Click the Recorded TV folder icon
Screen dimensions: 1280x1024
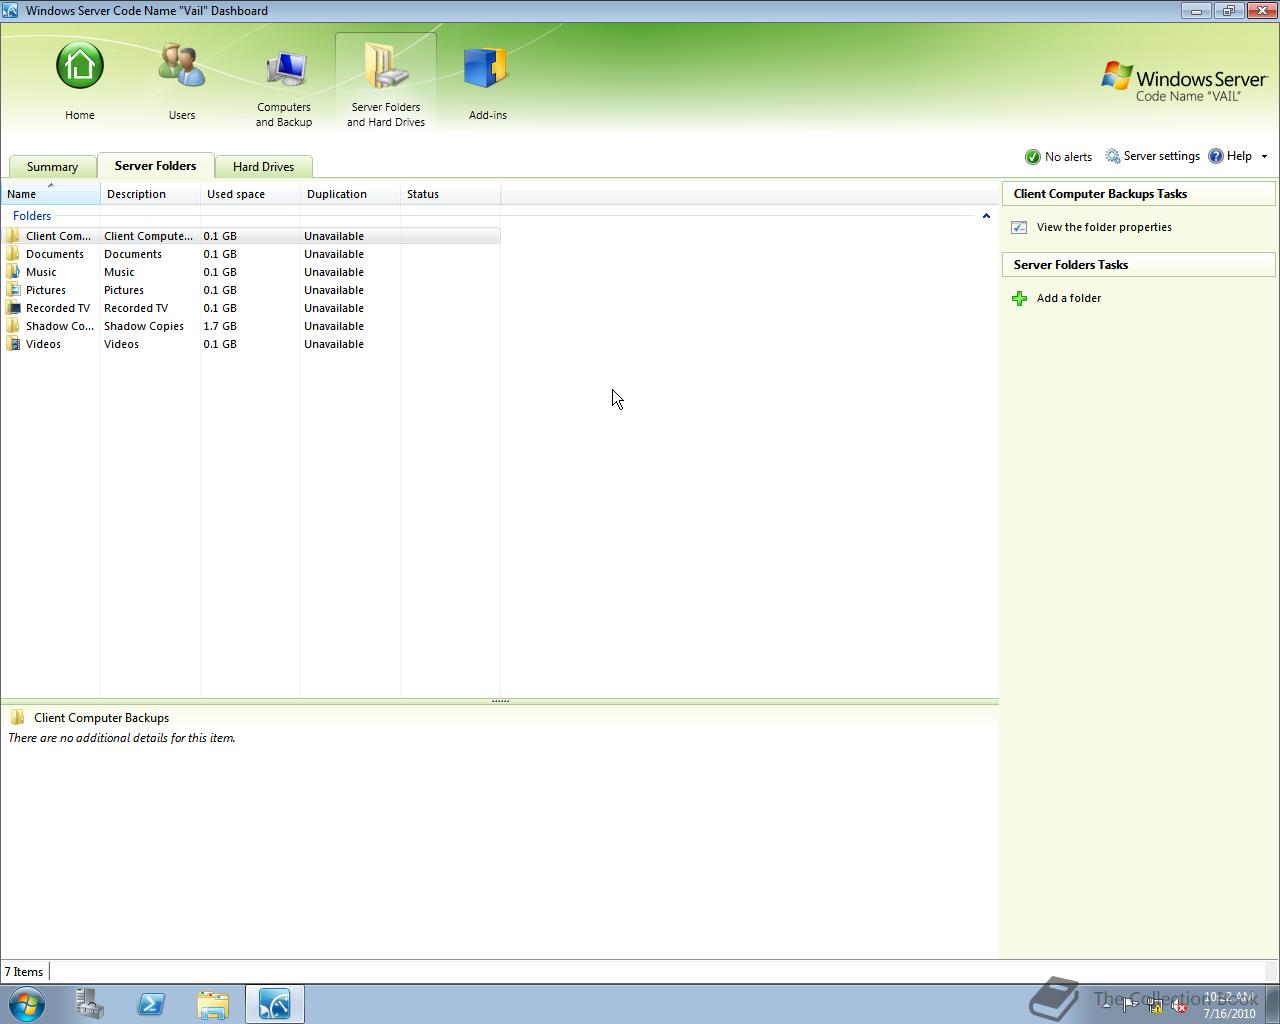(x=13, y=308)
